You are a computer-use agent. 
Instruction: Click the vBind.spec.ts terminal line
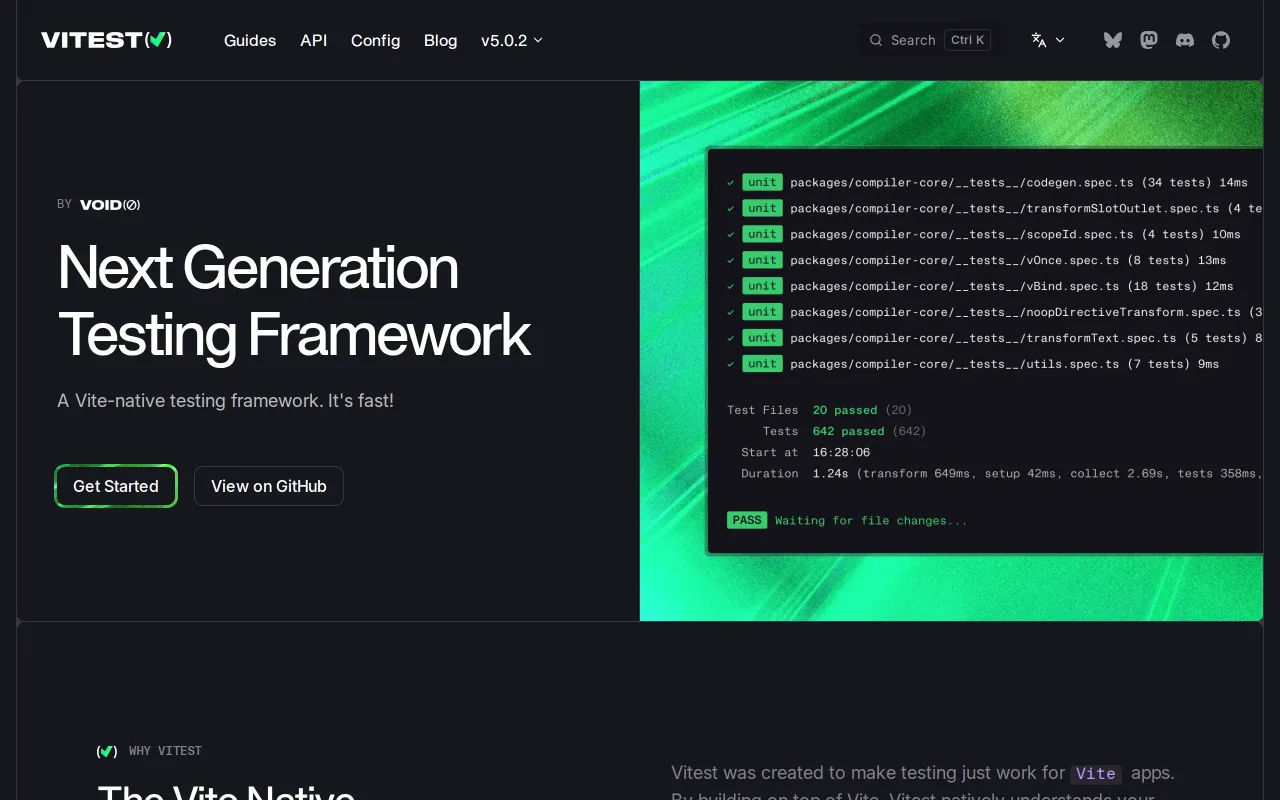980,286
